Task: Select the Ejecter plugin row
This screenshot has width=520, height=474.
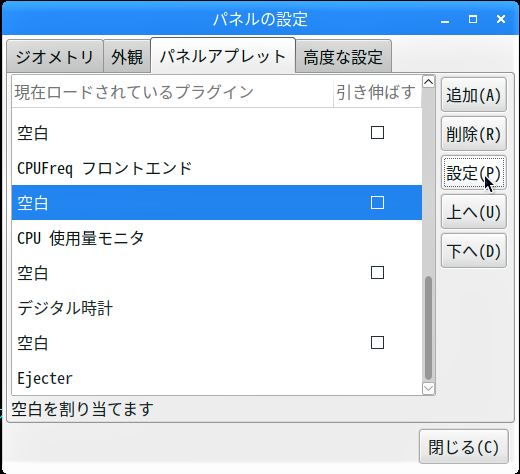Action: pos(217,378)
